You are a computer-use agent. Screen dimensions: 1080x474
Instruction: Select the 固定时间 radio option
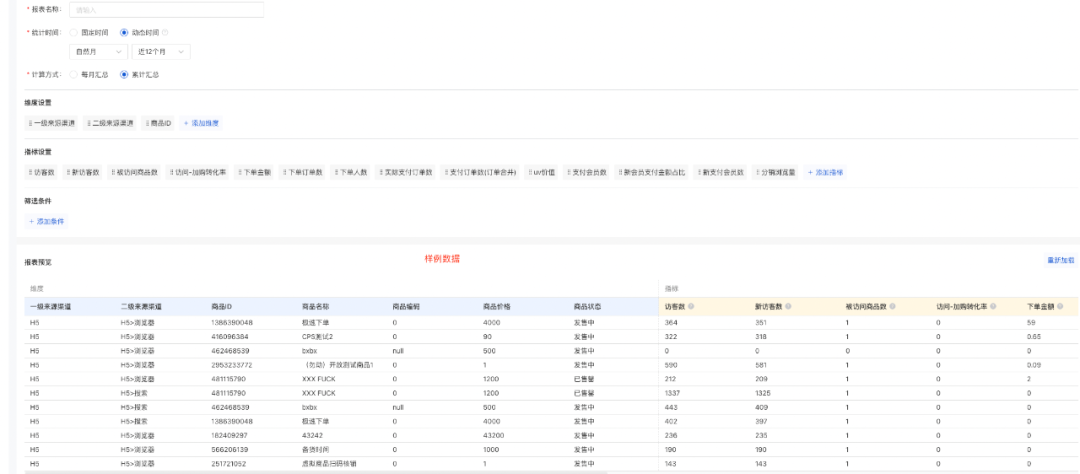(75, 32)
